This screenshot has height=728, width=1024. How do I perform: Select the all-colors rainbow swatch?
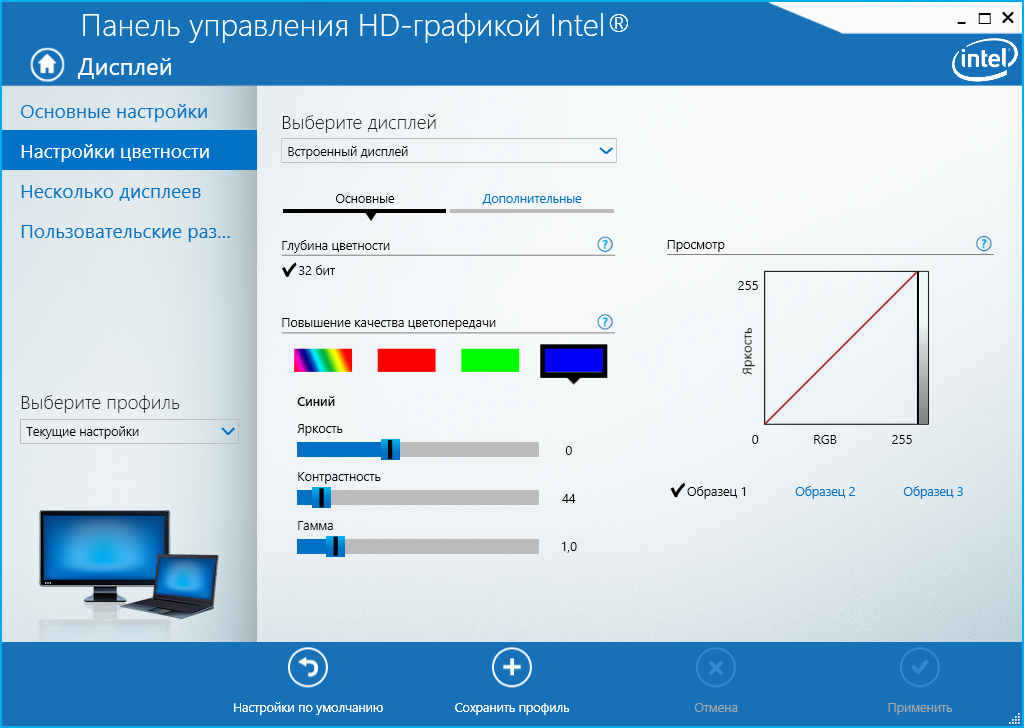pos(323,360)
